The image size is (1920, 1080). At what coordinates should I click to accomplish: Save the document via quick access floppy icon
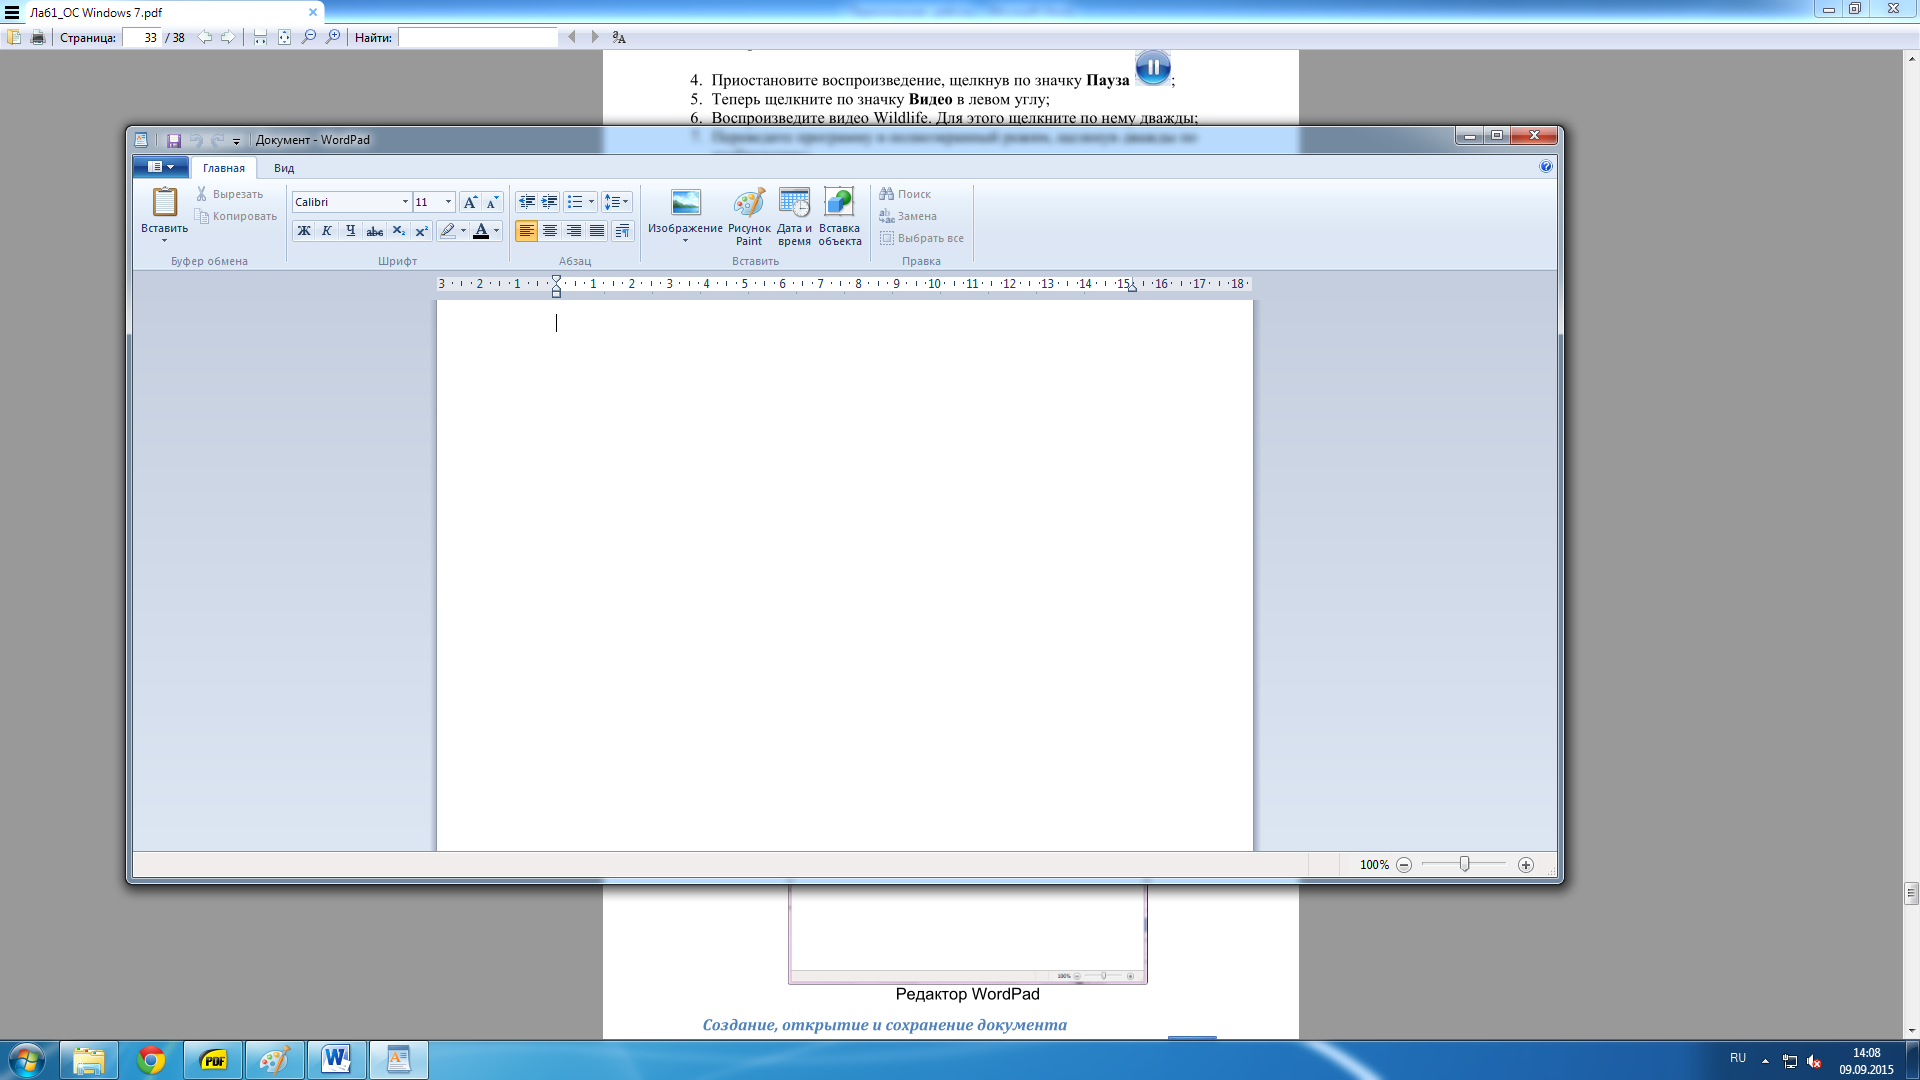pyautogui.click(x=173, y=140)
